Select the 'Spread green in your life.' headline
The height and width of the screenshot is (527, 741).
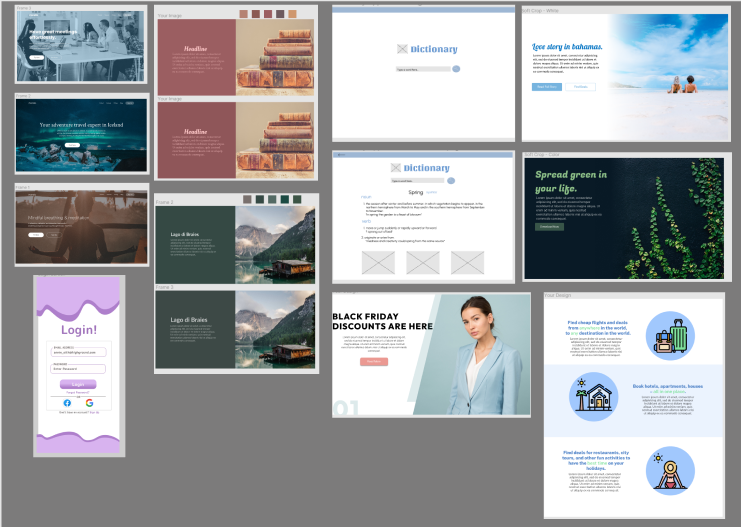[x=571, y=181]
